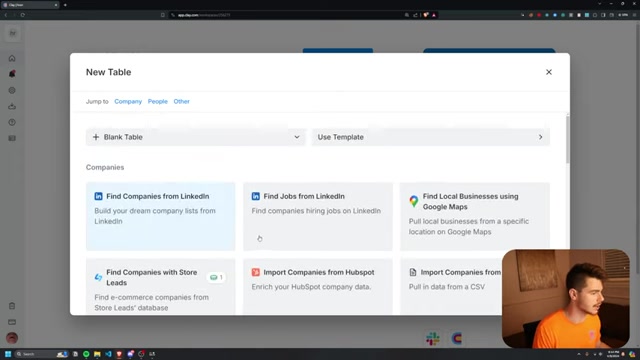Open VS Code from the taskbar
The height and width of the screenshot is (360, 640).
pyautogui.click(x=108, y=354)
